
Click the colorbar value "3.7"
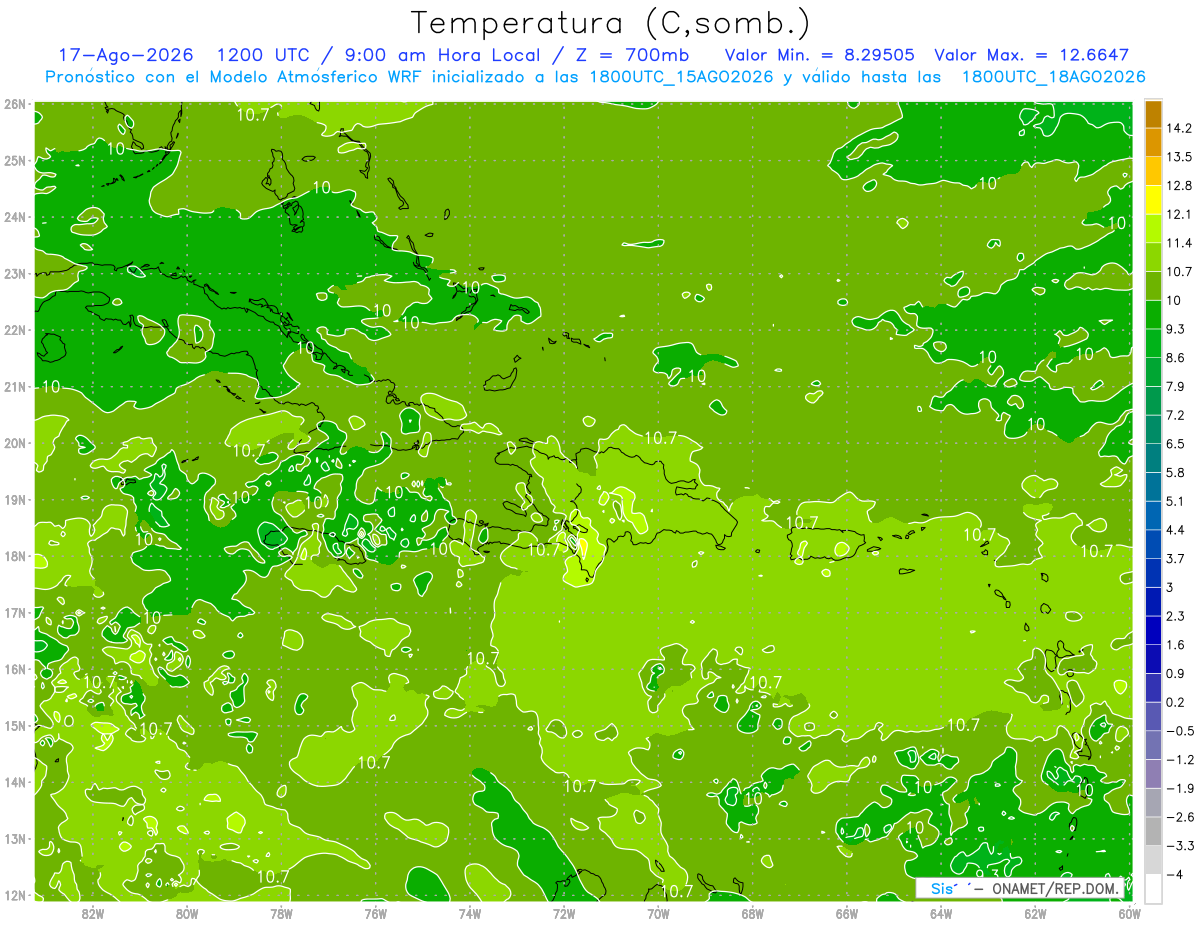pyautogui.click(x=1176, y=558)
